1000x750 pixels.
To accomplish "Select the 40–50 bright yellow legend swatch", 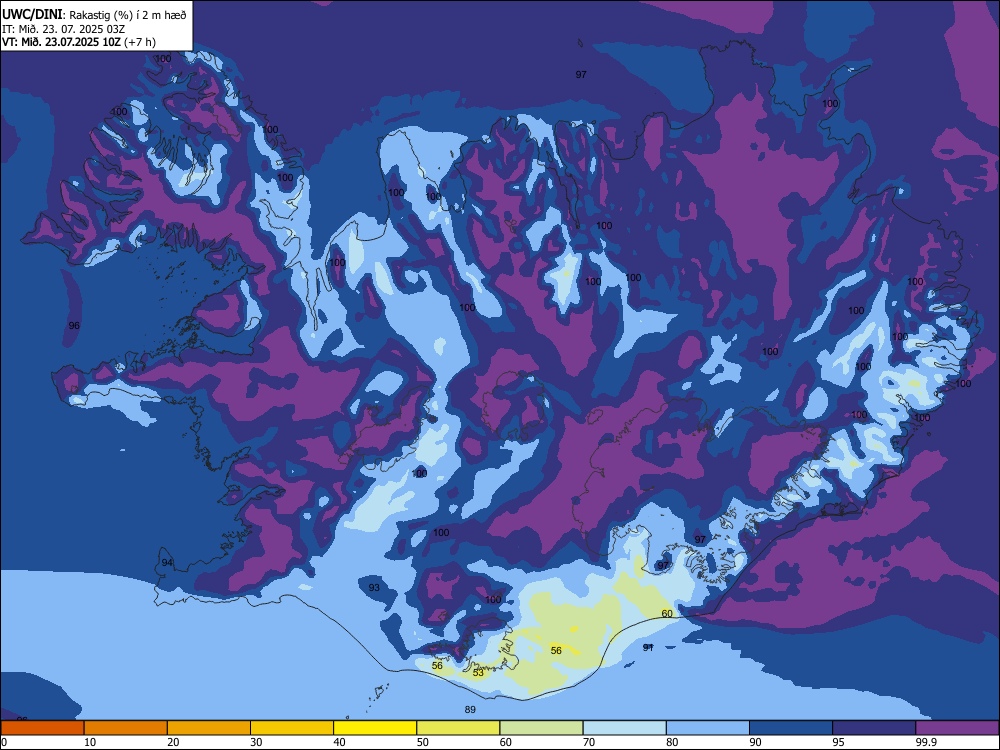I will click(x=375, y=728).
